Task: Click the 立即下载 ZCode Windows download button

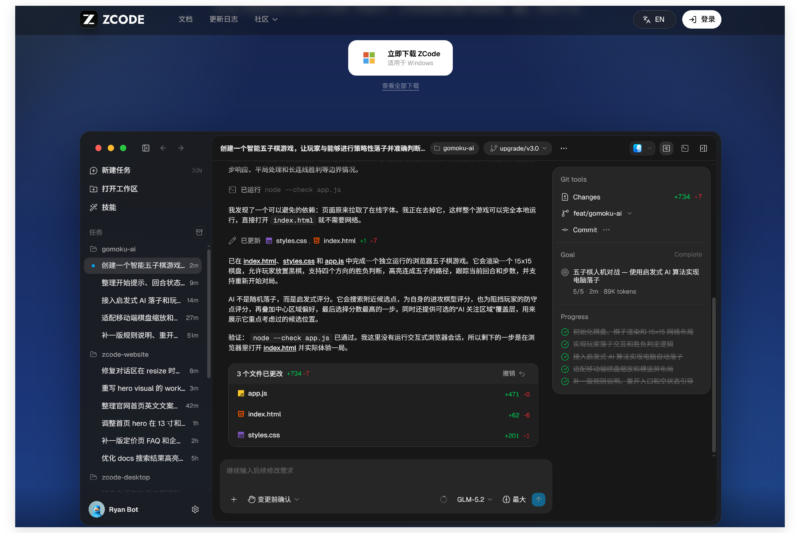Action: (401, 58)
